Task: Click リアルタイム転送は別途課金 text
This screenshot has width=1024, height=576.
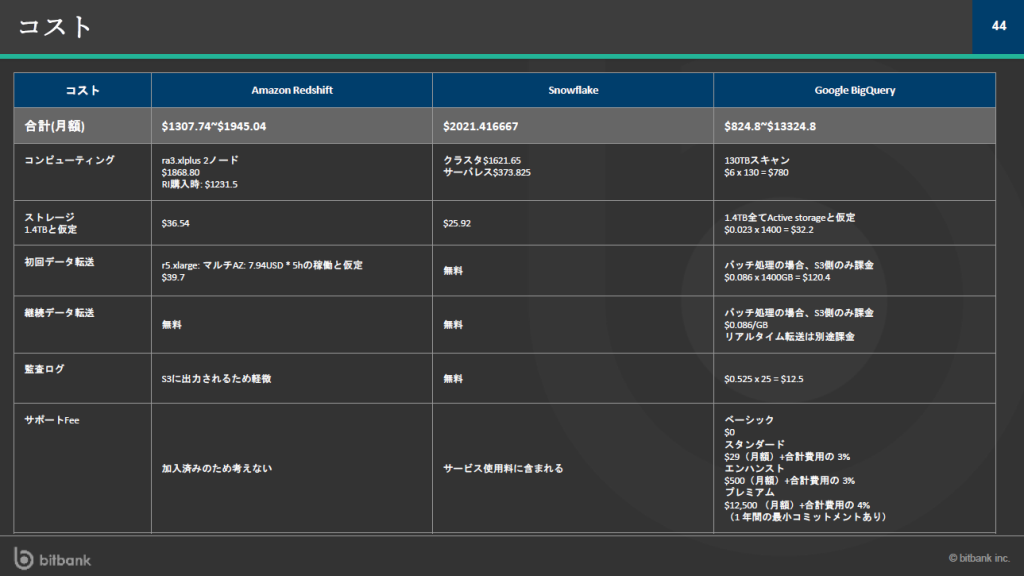Action: (x=789, y=337)
